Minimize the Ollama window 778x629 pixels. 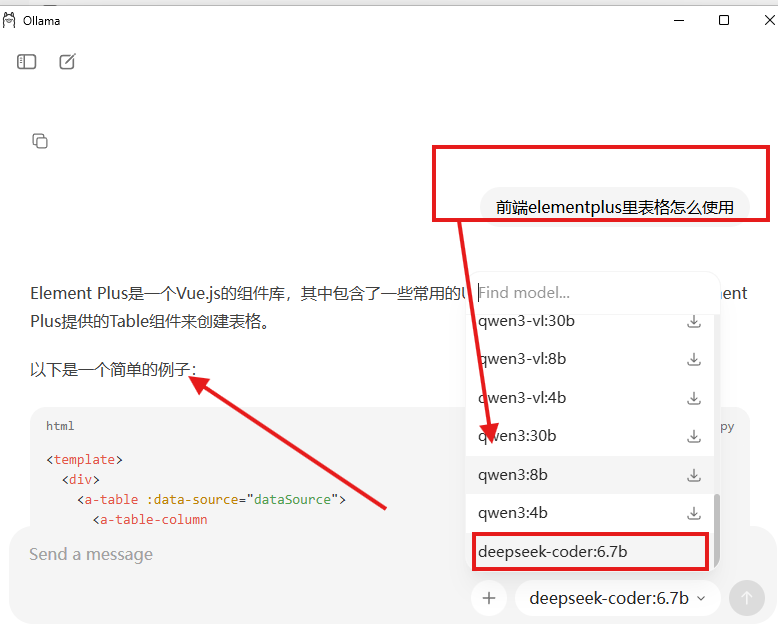[x=679, y=20]
